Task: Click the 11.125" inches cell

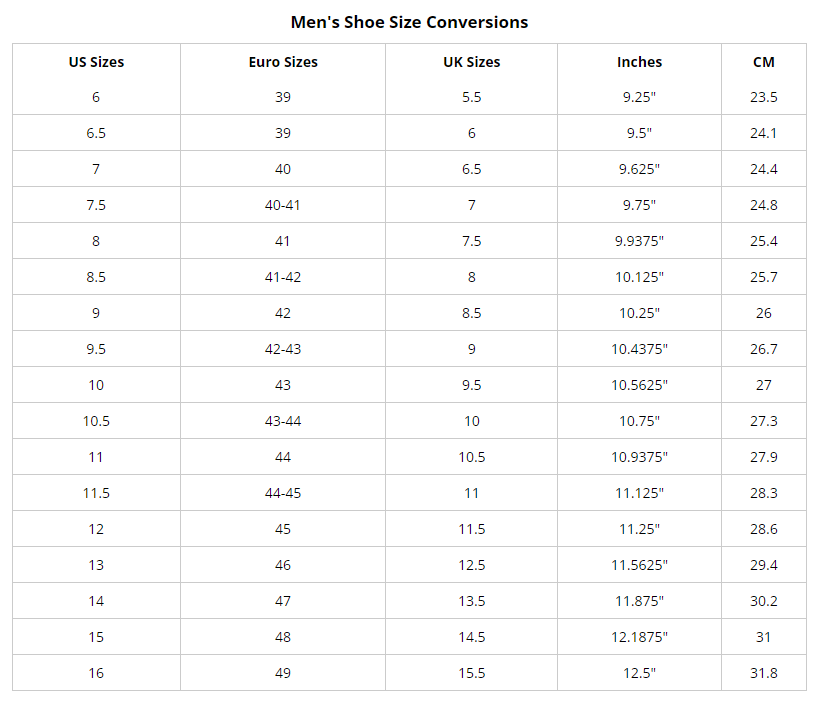Action: pyautogui.click(x=639, y=493)
